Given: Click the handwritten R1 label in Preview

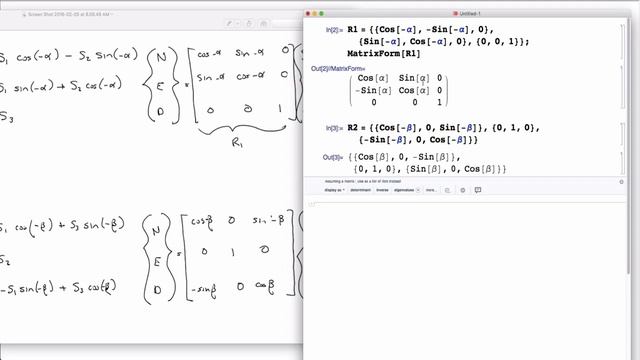Looking at the screenshot, I should pyautogui.click(x=237, y=142).
